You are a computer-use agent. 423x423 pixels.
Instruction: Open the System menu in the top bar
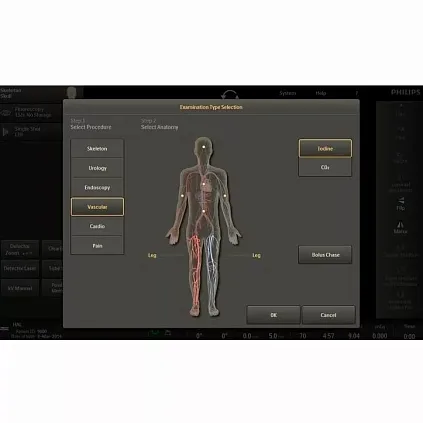click(x=288, y=93)
